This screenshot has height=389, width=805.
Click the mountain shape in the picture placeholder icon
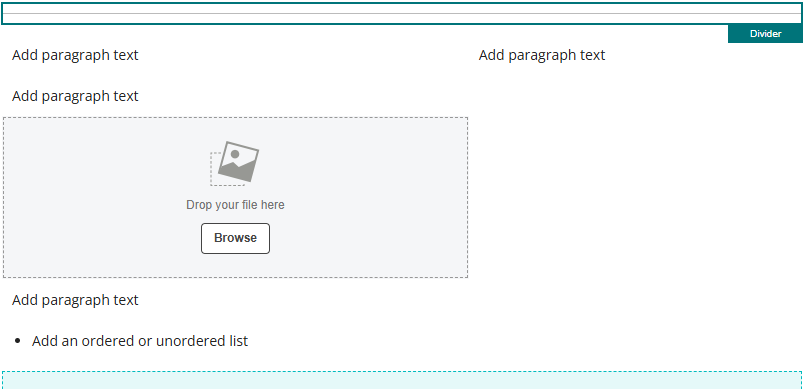pos(235,169)
